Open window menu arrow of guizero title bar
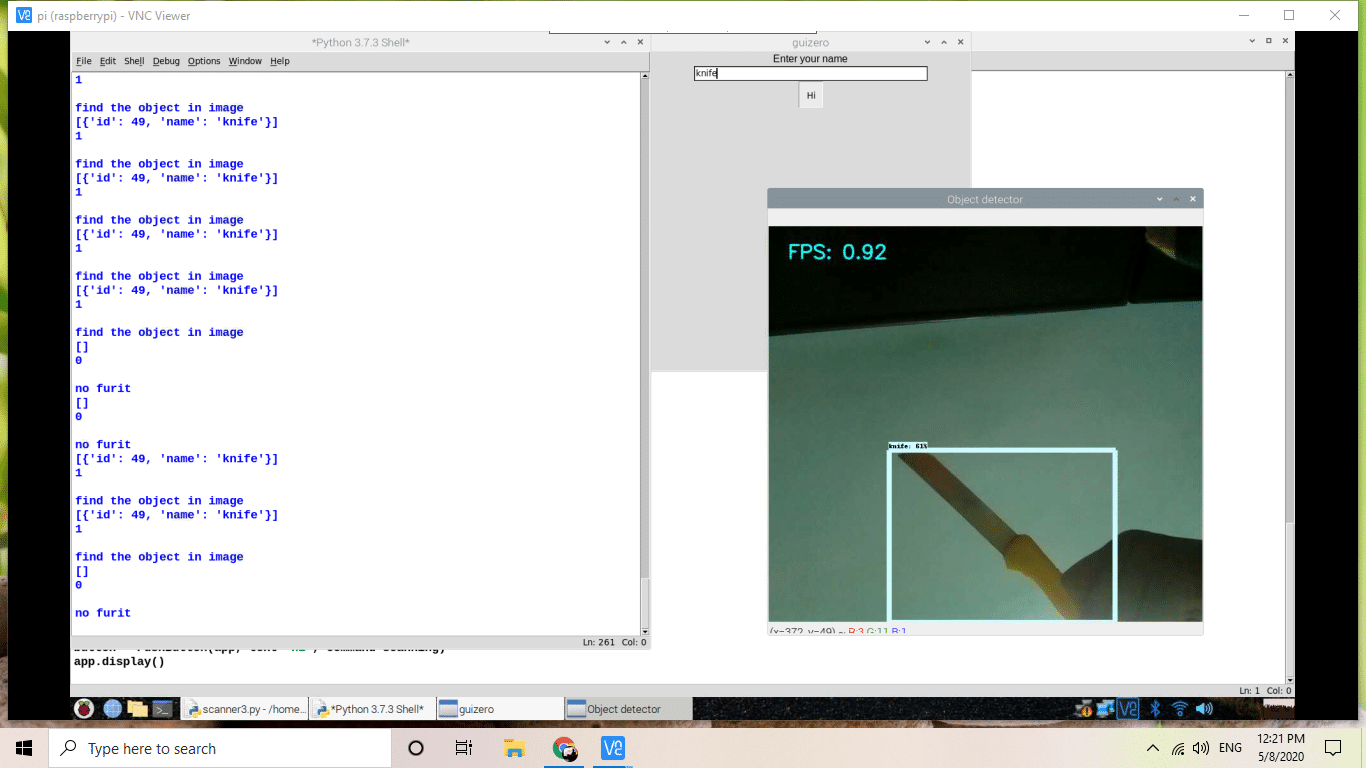The image size is (1366, 768). point(926,43)
